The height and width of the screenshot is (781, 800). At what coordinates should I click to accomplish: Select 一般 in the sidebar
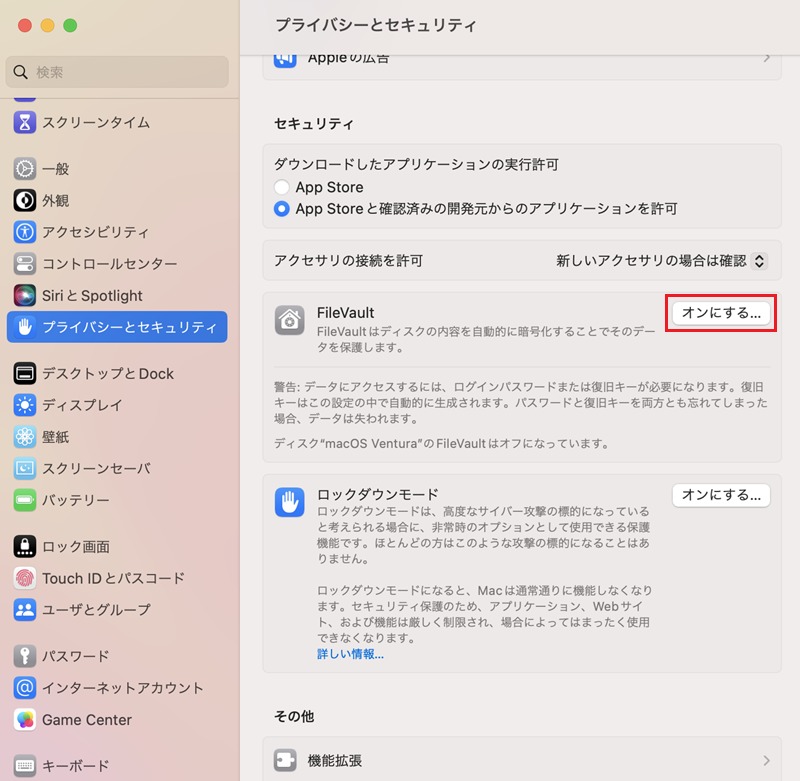tap(56, 169)
